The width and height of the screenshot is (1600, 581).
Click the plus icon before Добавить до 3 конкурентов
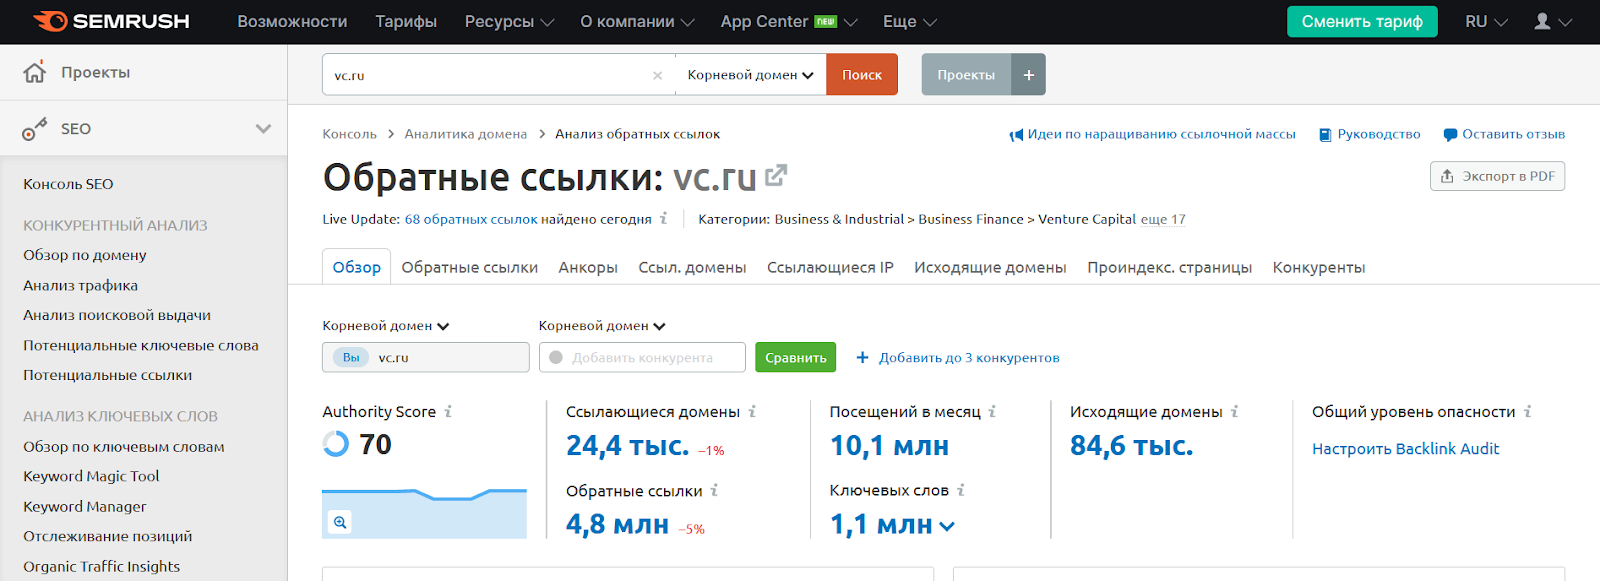[862, 357]
